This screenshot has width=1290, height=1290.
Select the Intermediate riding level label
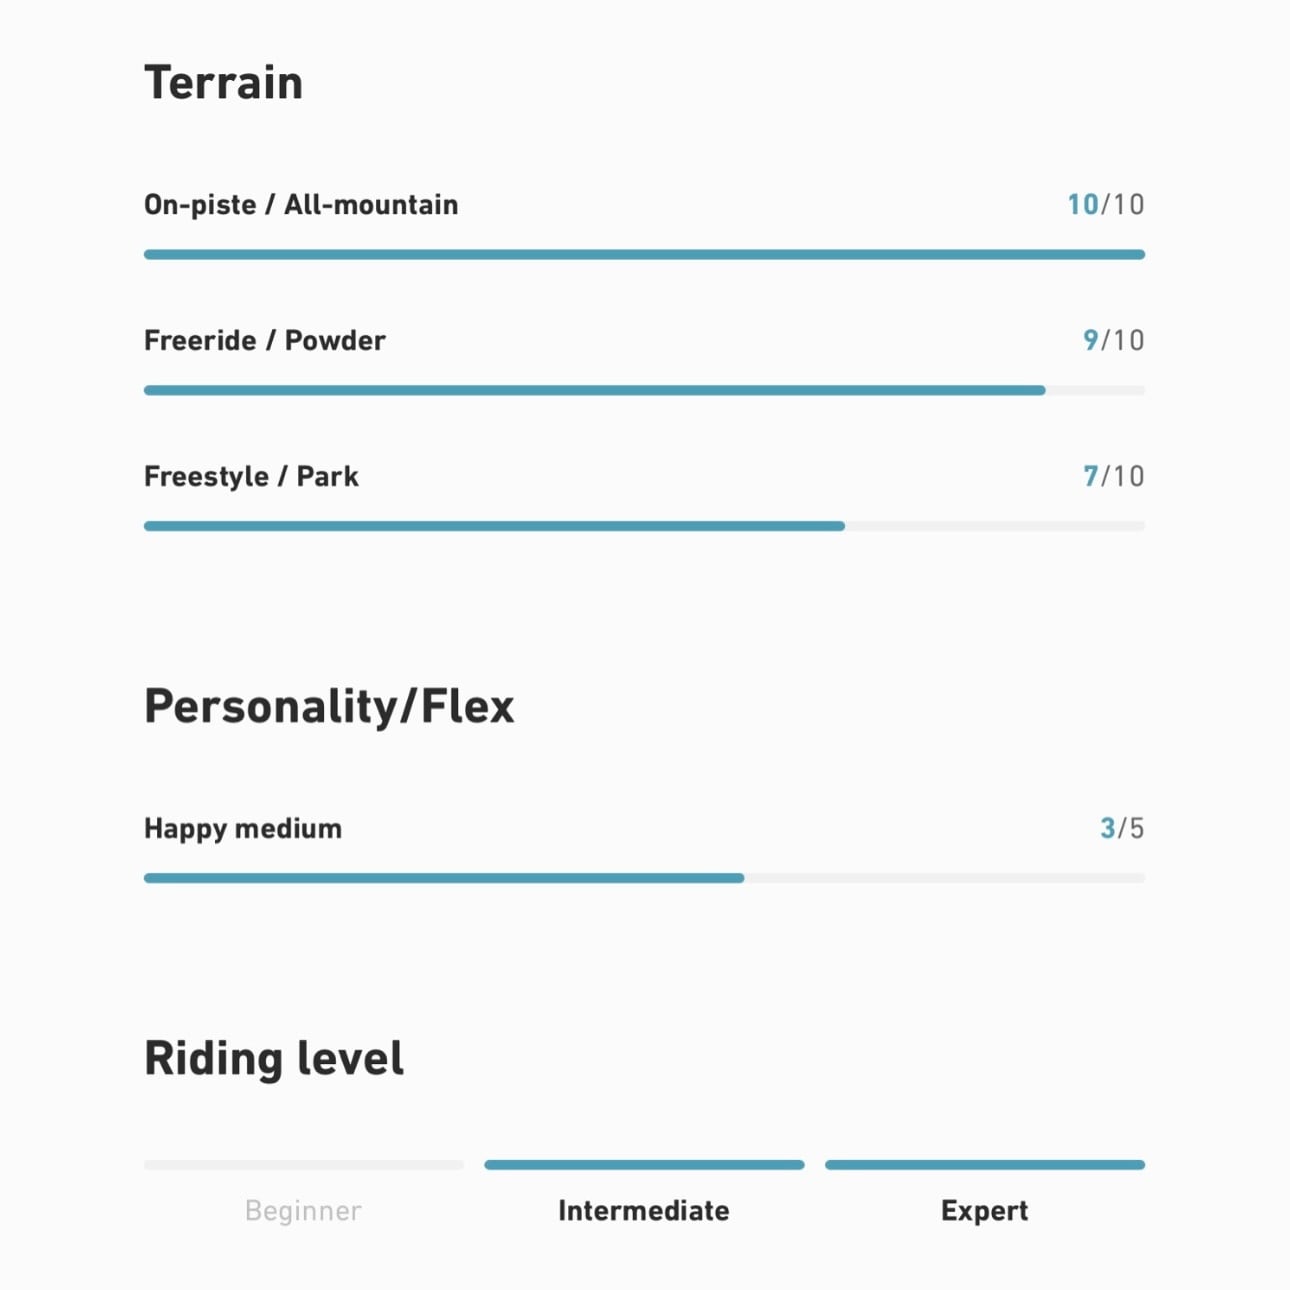(644, 1211)
